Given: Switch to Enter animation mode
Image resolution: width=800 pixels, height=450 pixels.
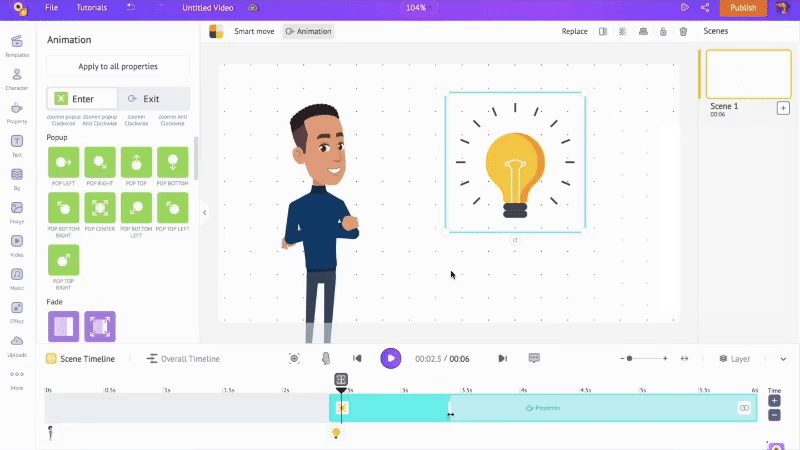Looking at the screenshot, I should click(82, 99).
